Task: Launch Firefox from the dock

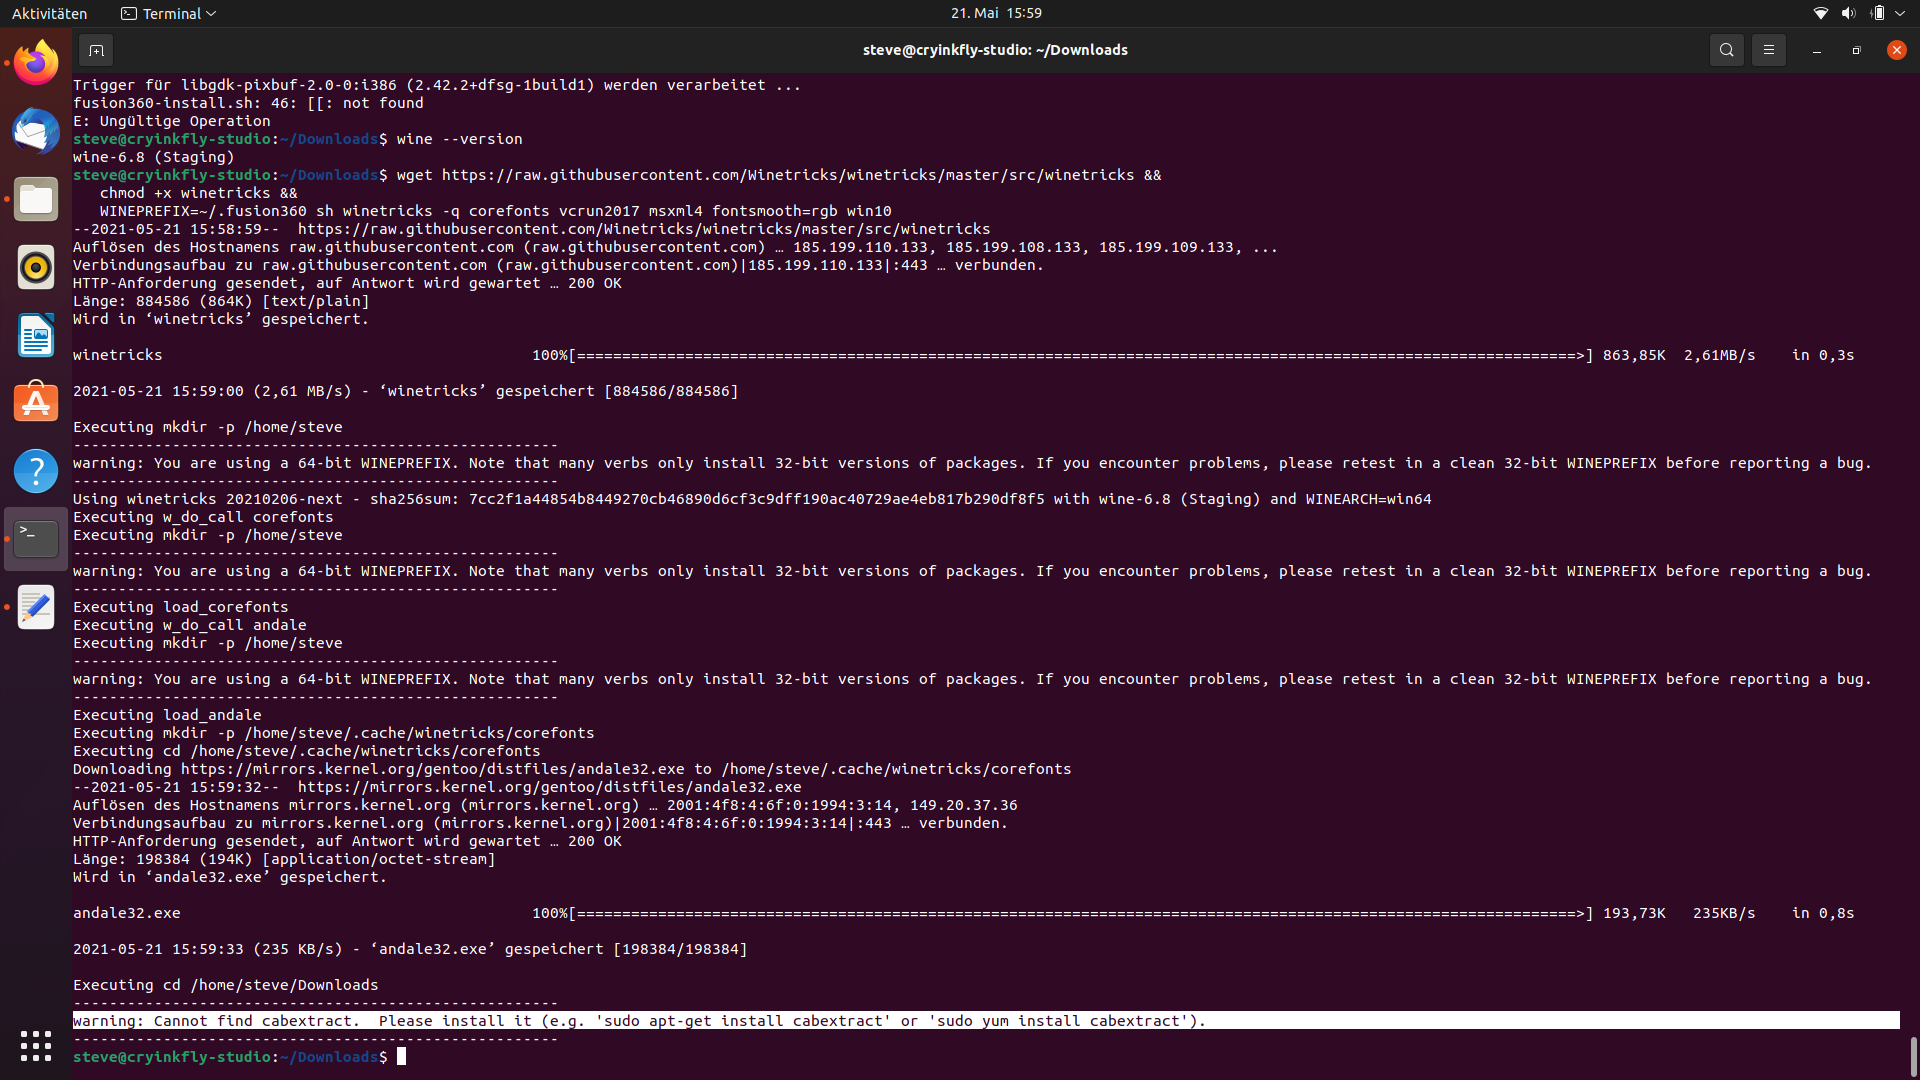Action: 36,63
